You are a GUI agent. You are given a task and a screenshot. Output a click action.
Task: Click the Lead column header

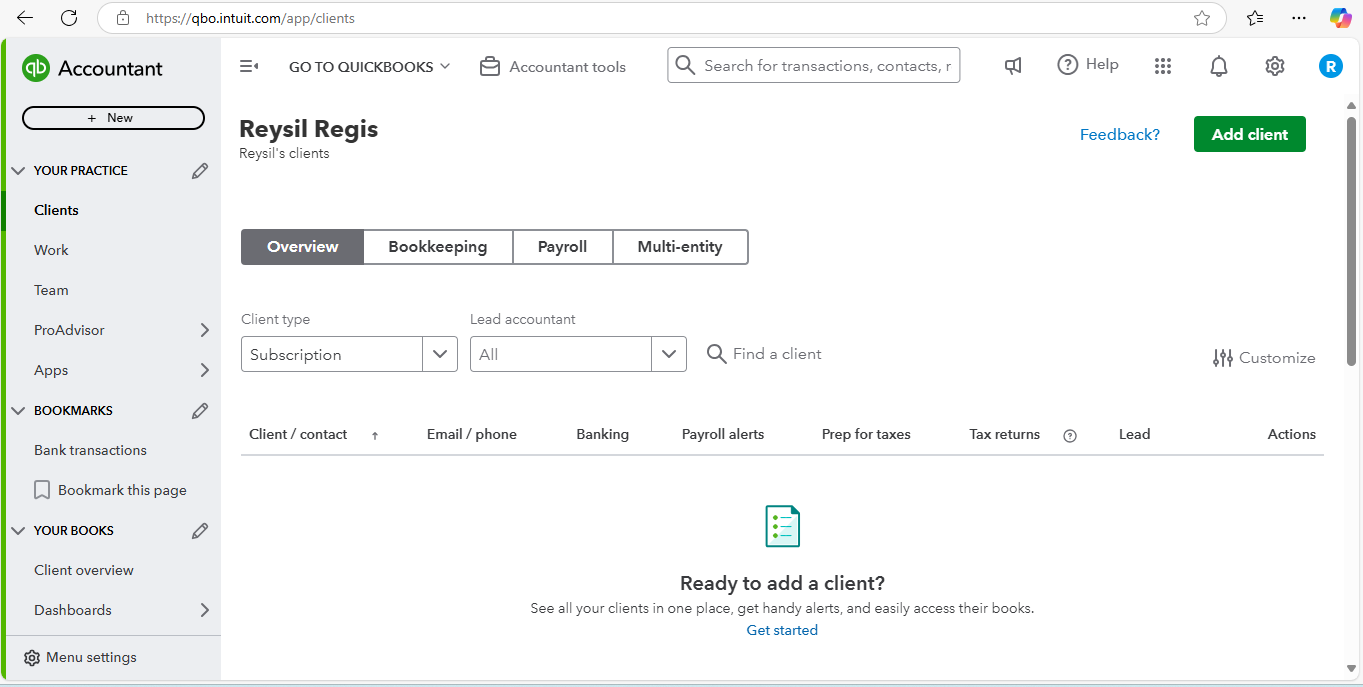(1135, 435)
